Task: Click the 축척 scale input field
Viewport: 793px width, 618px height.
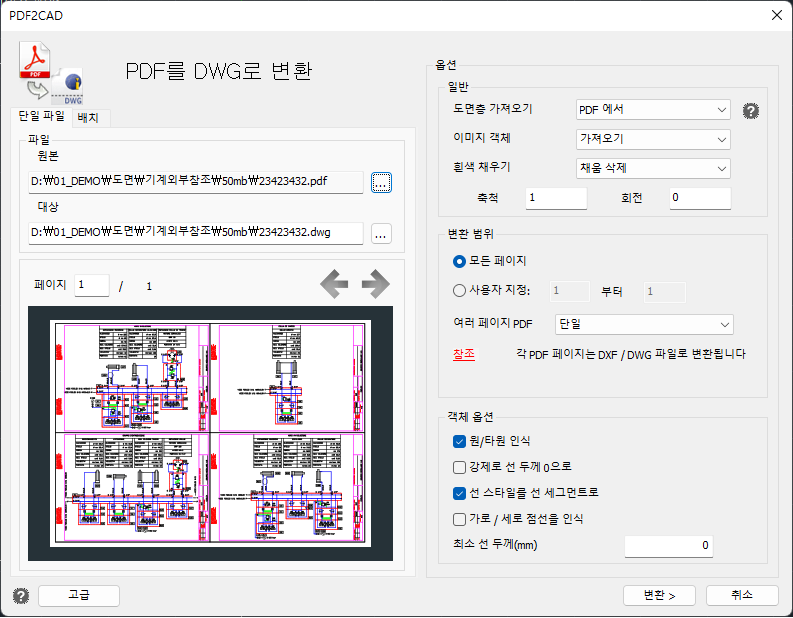Action: coord(556,198)
